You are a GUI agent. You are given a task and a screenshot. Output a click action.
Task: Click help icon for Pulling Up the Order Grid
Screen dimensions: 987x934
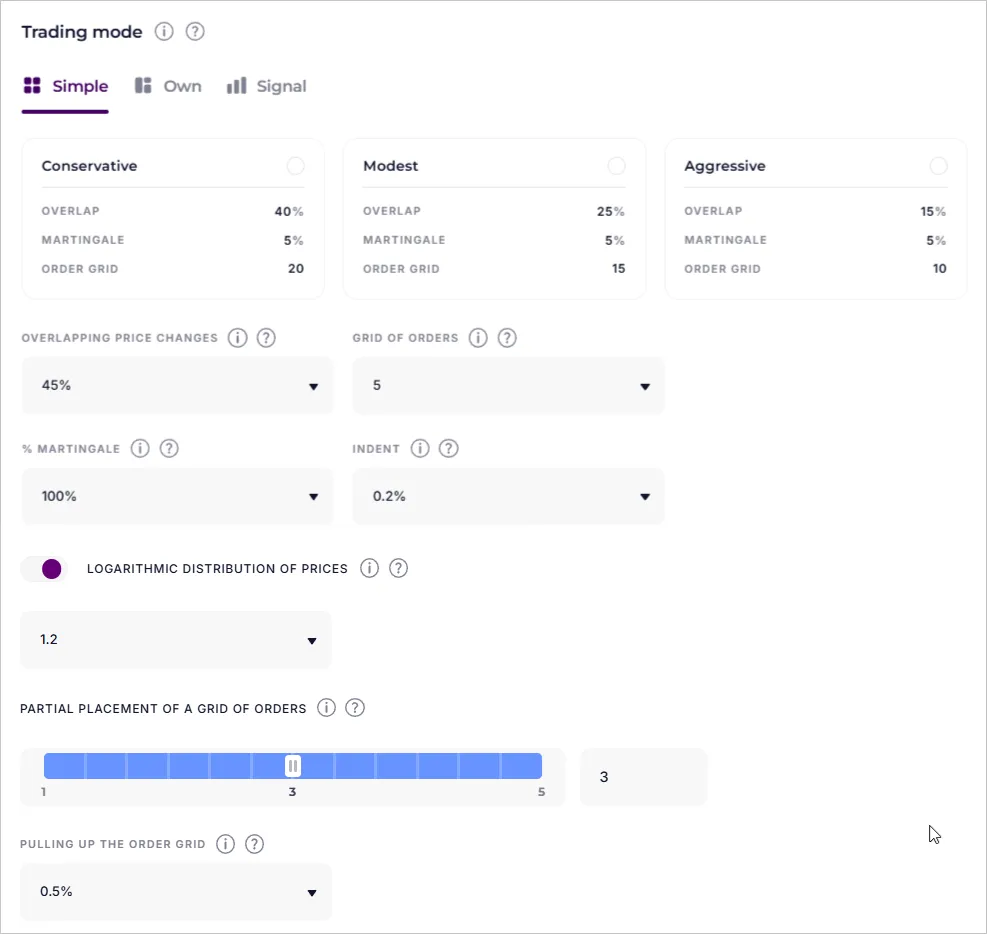pos(254,844)
